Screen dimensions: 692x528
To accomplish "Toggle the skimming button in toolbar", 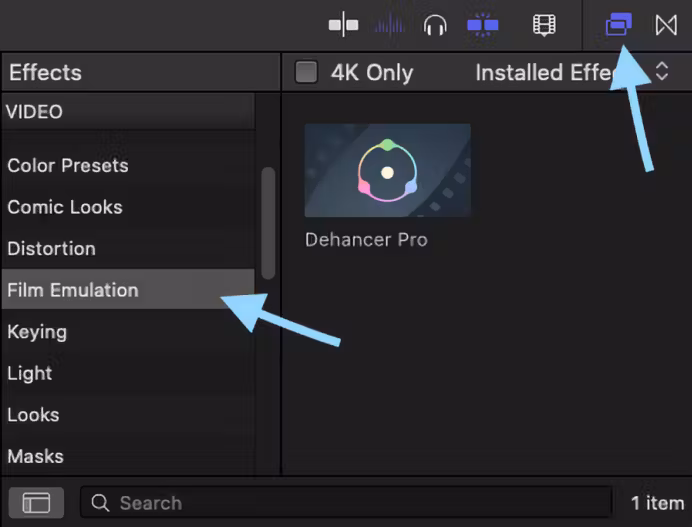I will [x=343, y=25].
